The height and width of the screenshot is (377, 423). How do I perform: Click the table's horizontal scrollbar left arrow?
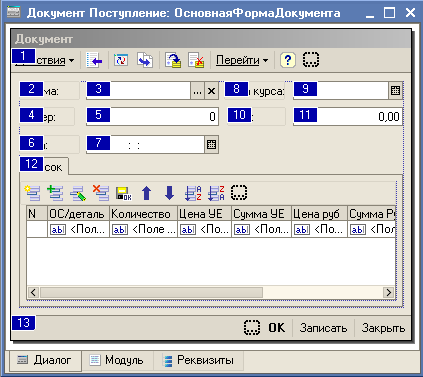coord(33,292)
